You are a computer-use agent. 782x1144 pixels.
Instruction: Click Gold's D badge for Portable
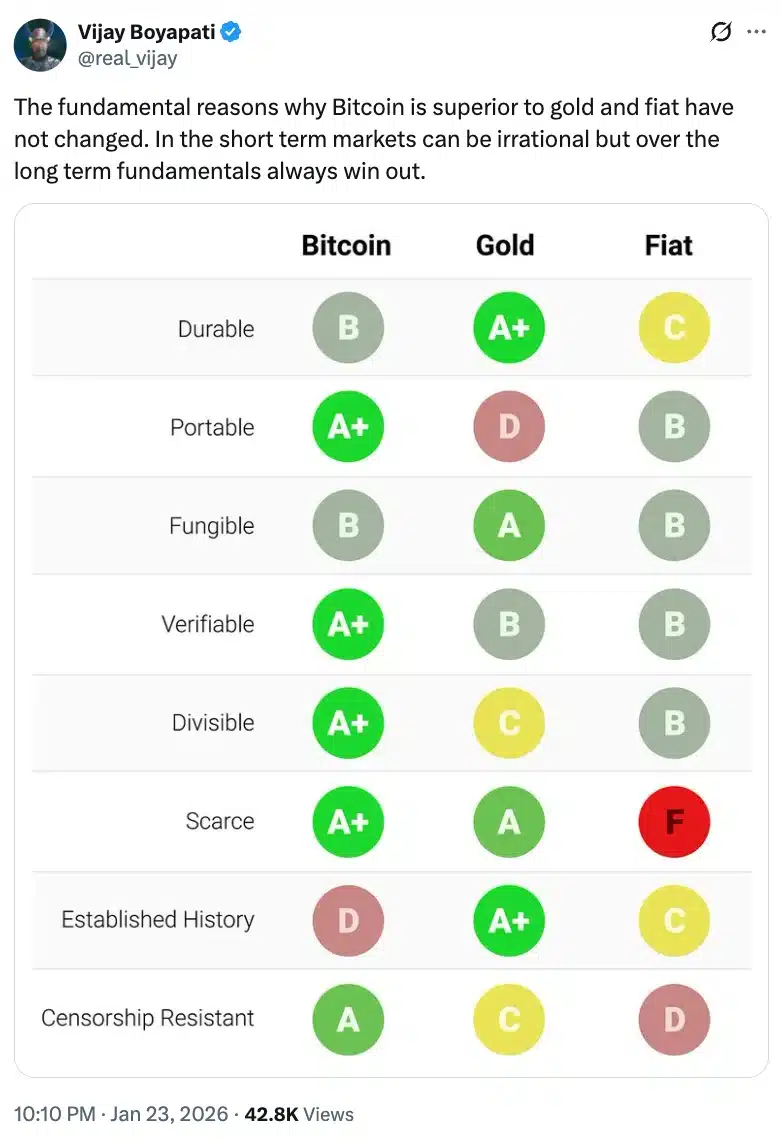(508, 426)
